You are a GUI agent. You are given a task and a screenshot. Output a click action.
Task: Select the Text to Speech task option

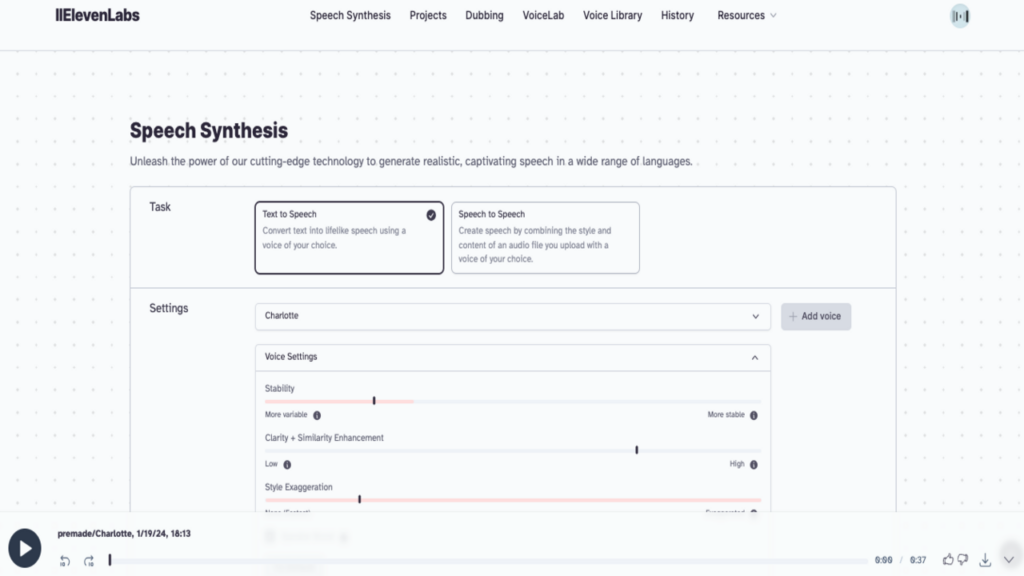pos(349,237)
